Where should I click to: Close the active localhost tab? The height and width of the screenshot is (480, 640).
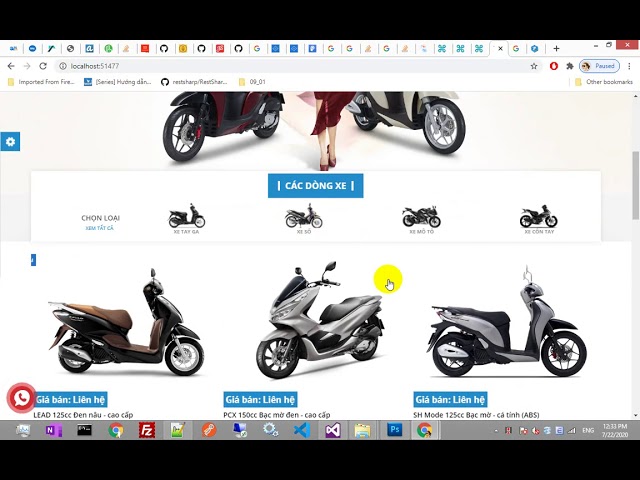coord(501,49)
